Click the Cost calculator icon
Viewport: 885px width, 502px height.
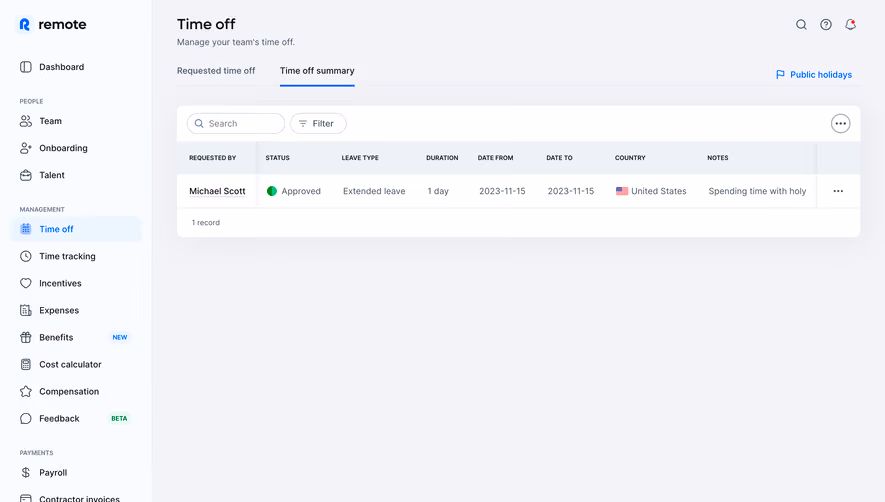[x=25, y=364]
